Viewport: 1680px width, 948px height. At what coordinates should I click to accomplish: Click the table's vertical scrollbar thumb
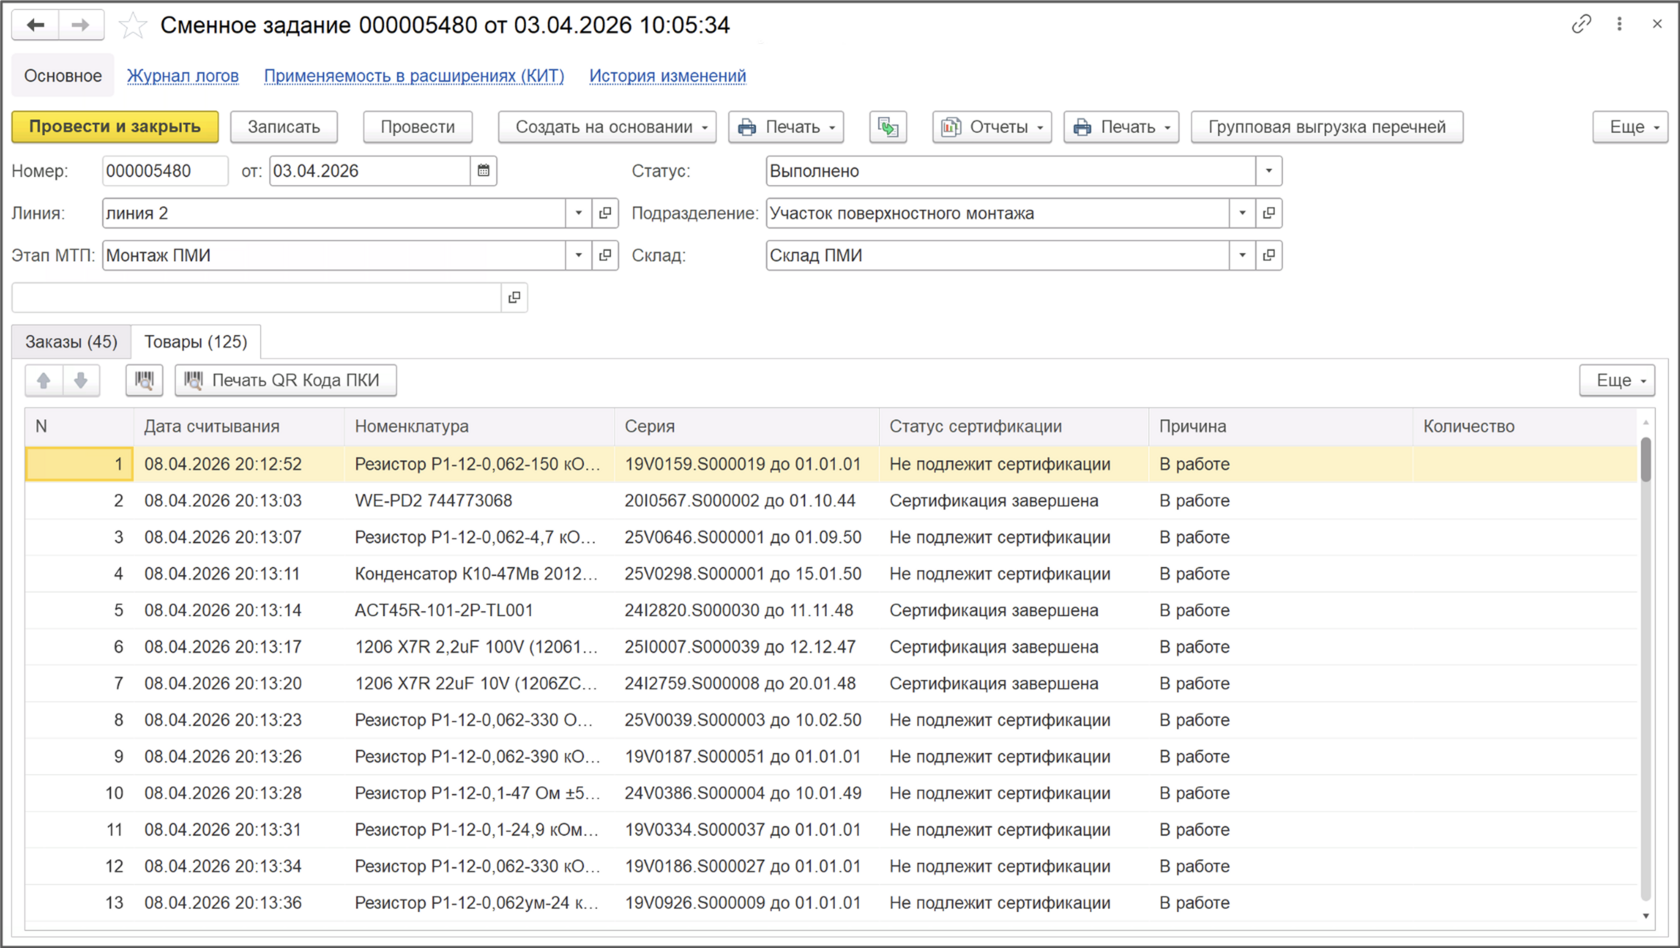point(1646,460)
